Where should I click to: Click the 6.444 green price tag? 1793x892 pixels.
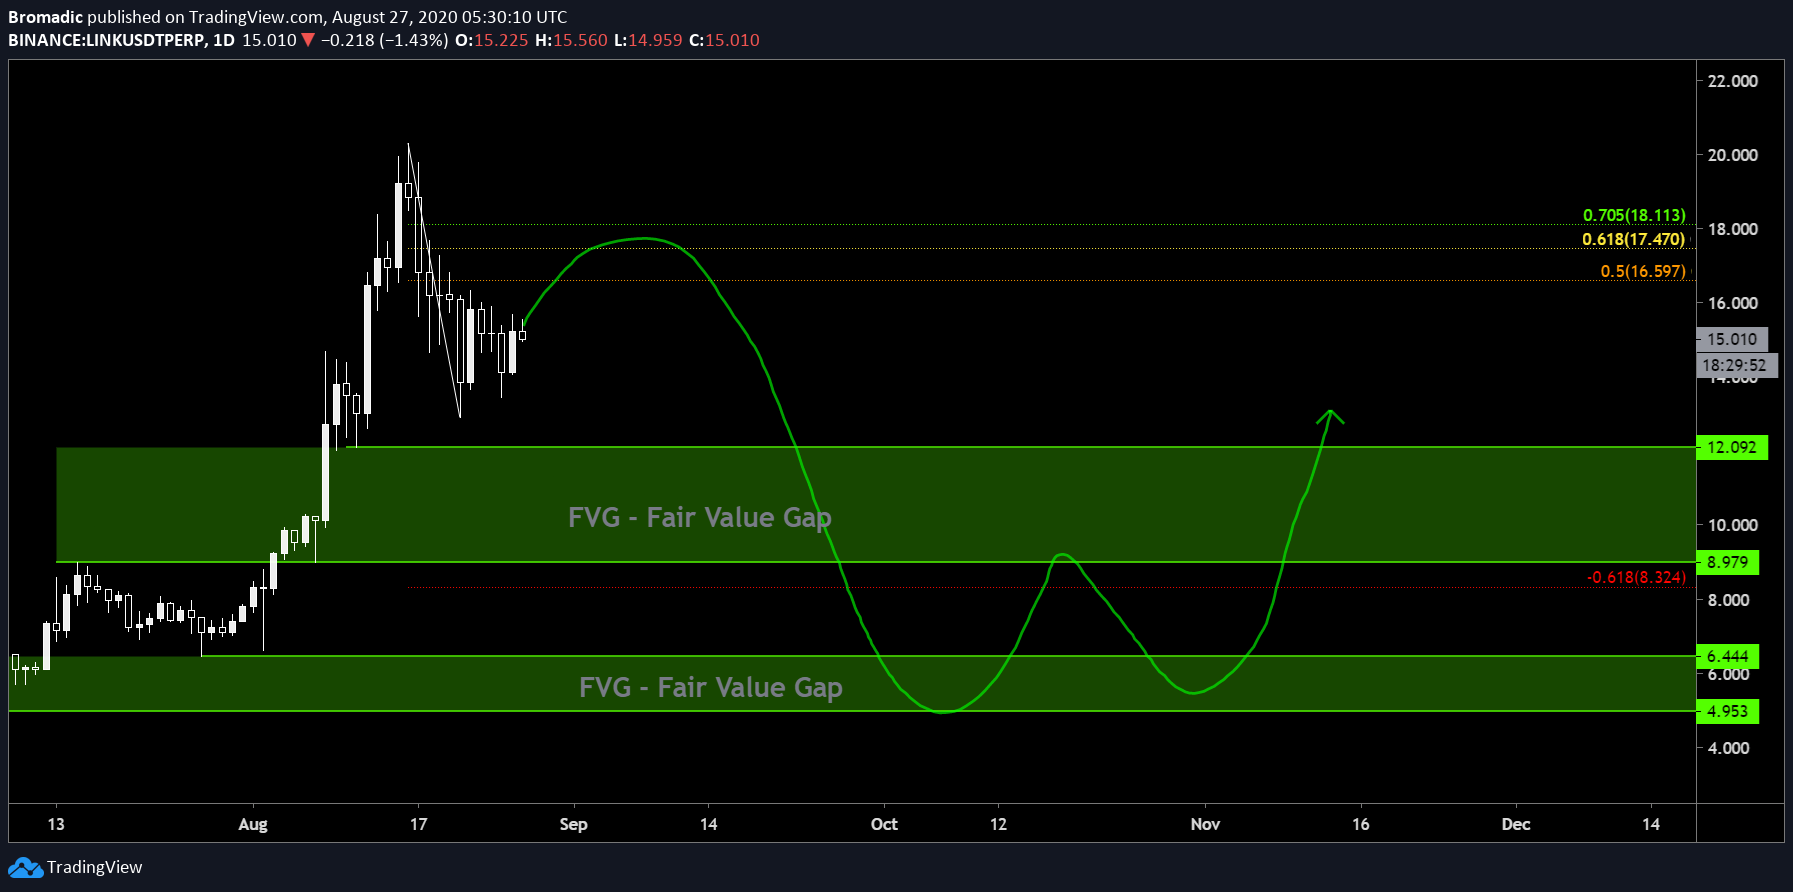[x=1727, y=656]
